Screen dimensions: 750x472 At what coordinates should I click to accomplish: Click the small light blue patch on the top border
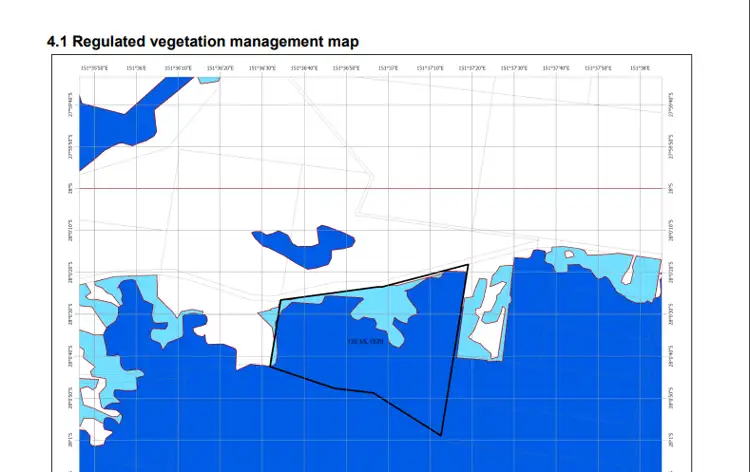click(x=209, y=78)
